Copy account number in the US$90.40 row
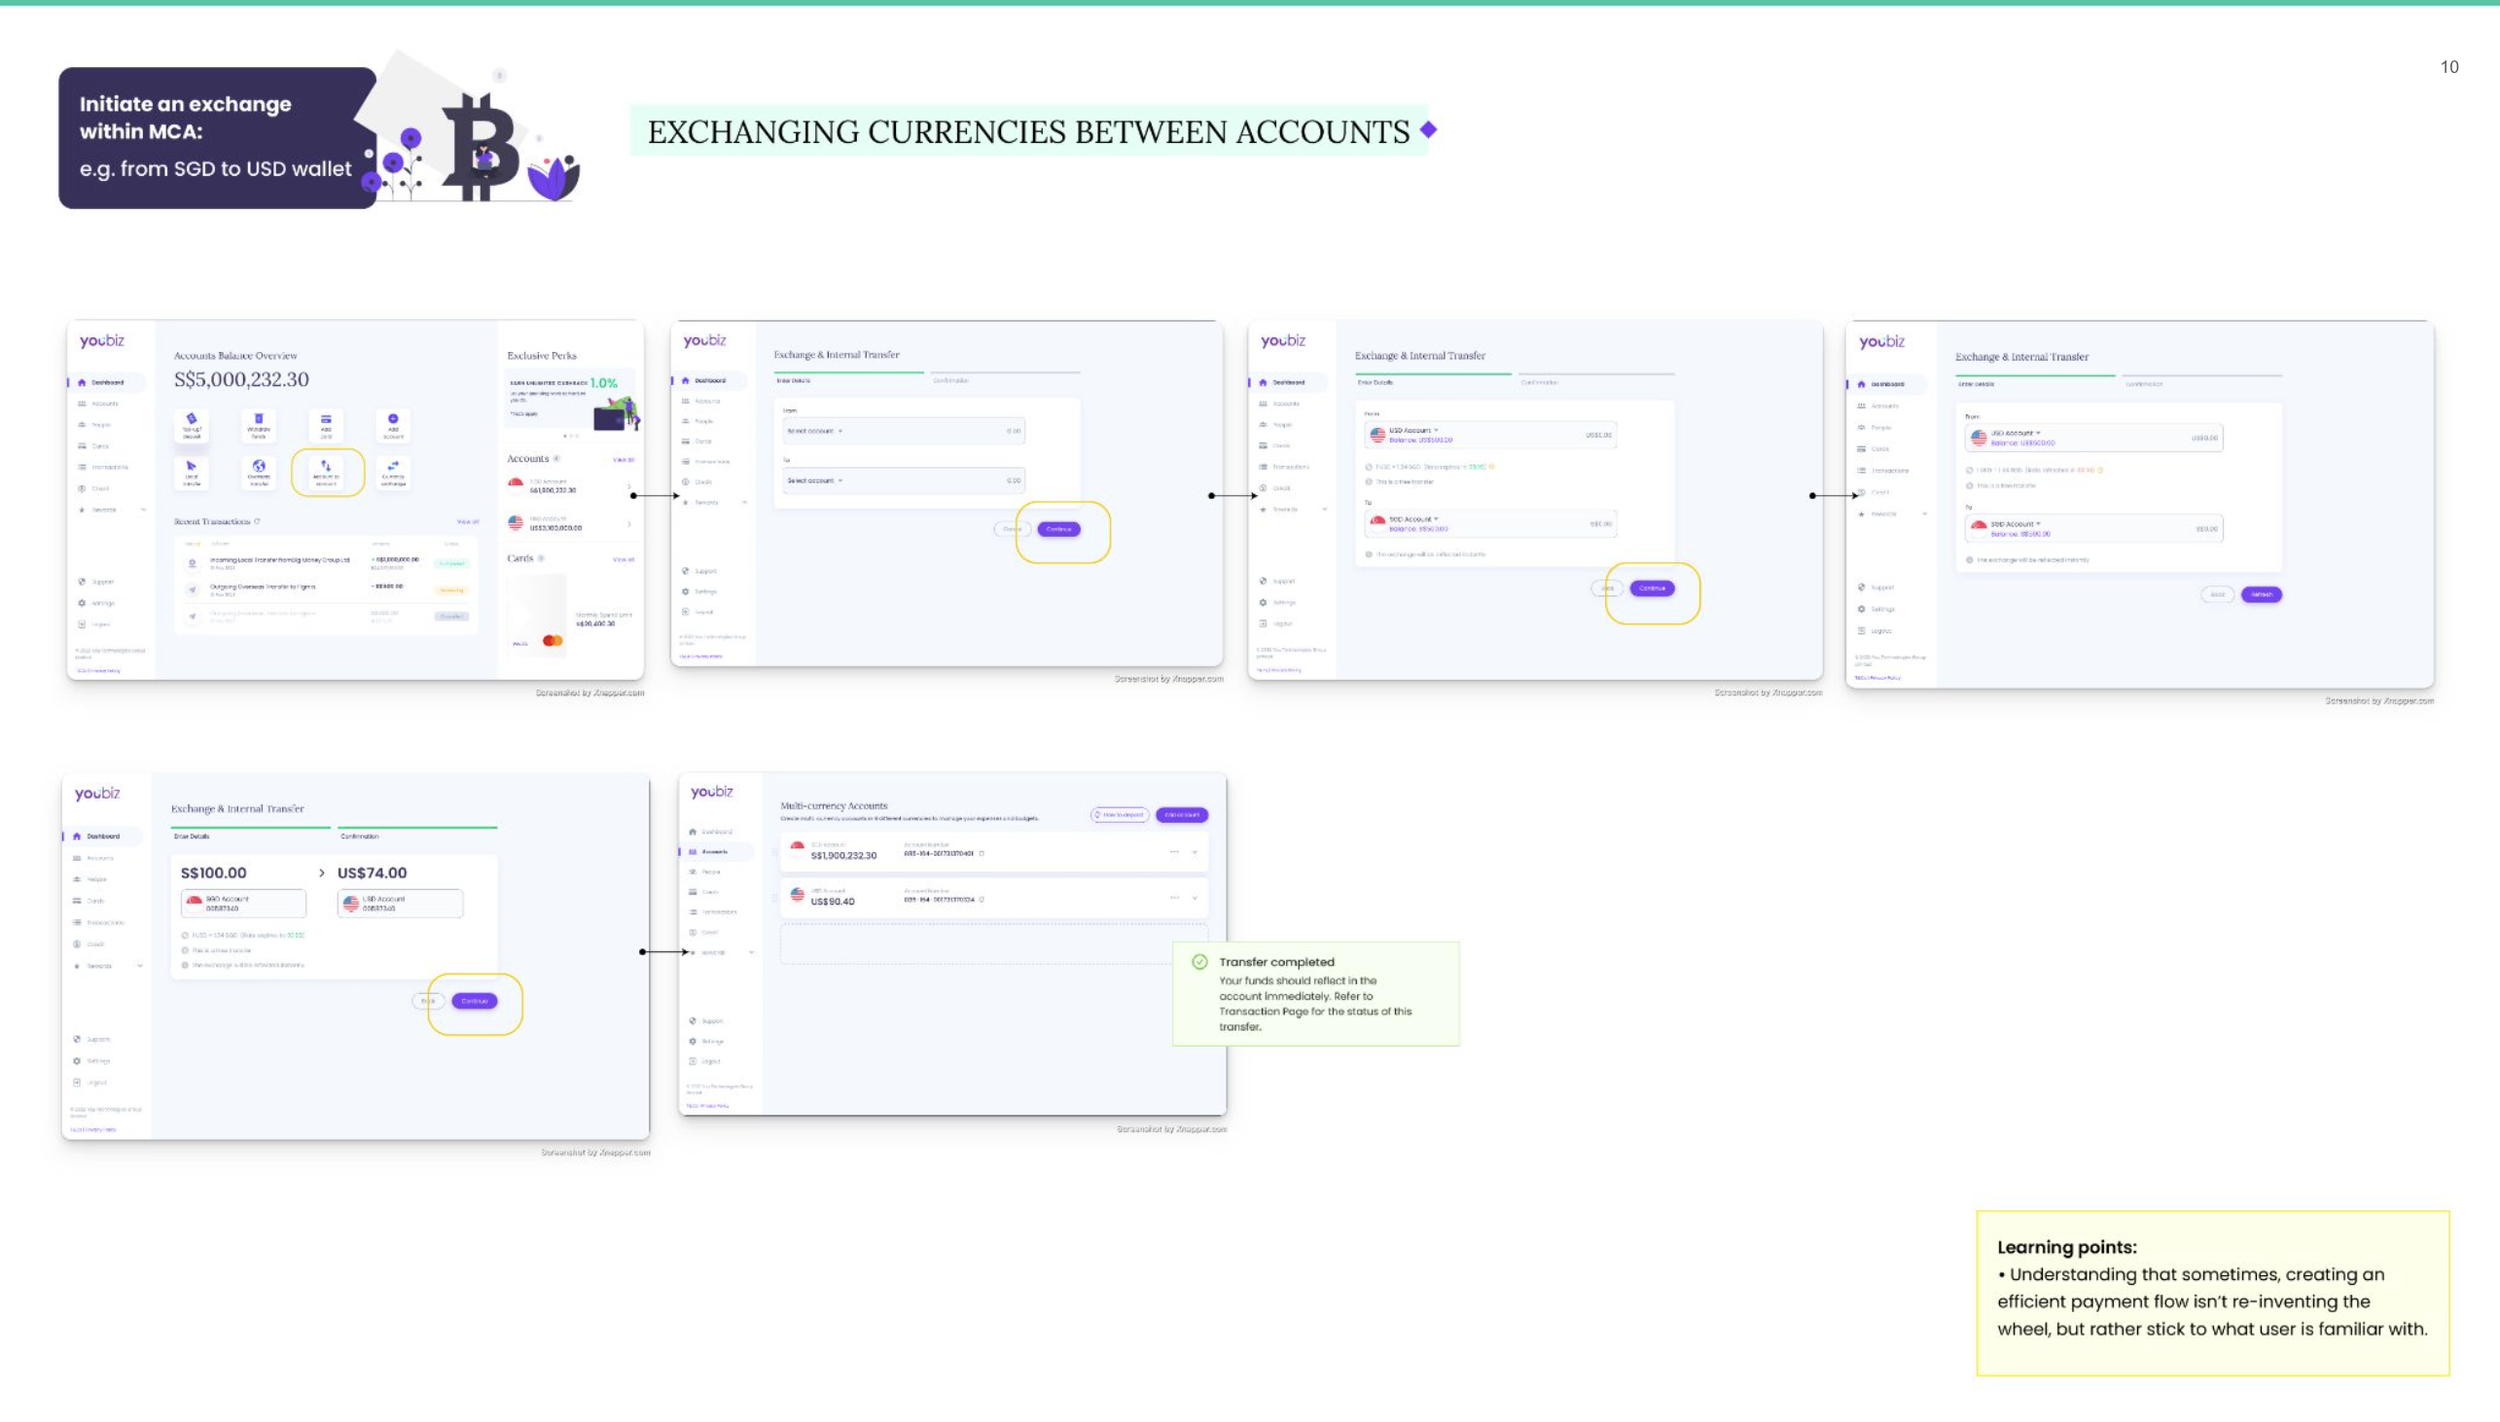Screen dimensions: 2500x1422 coord(981,900)
